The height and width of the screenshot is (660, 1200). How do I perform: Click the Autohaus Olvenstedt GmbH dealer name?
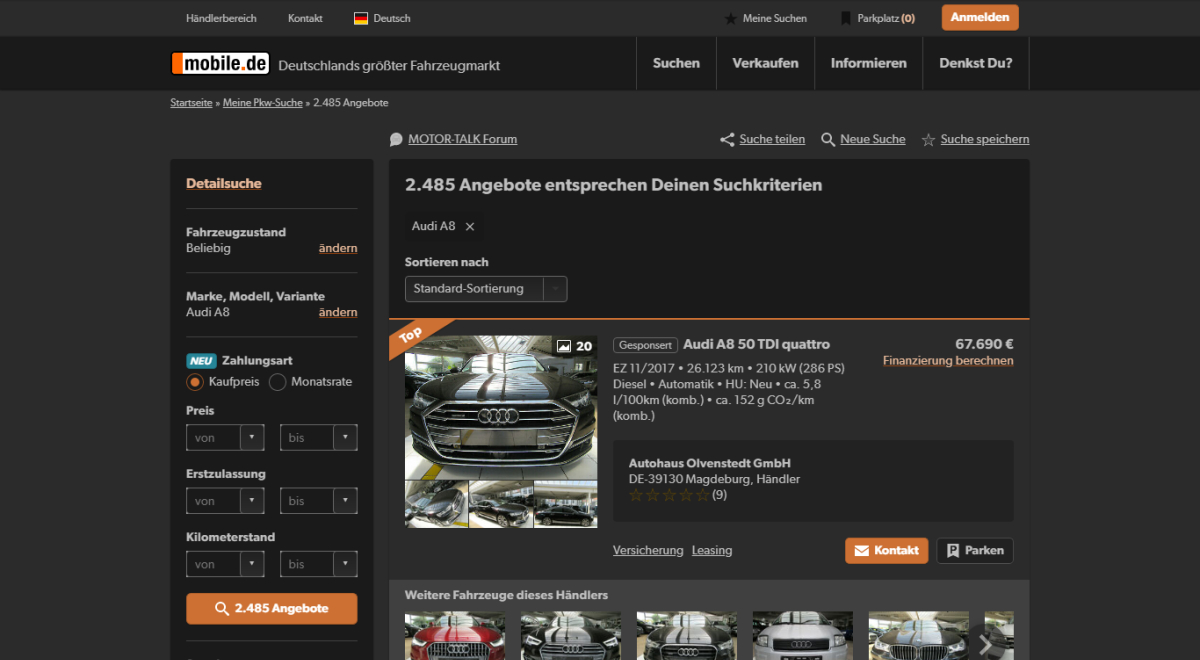[x=710, y=463]
